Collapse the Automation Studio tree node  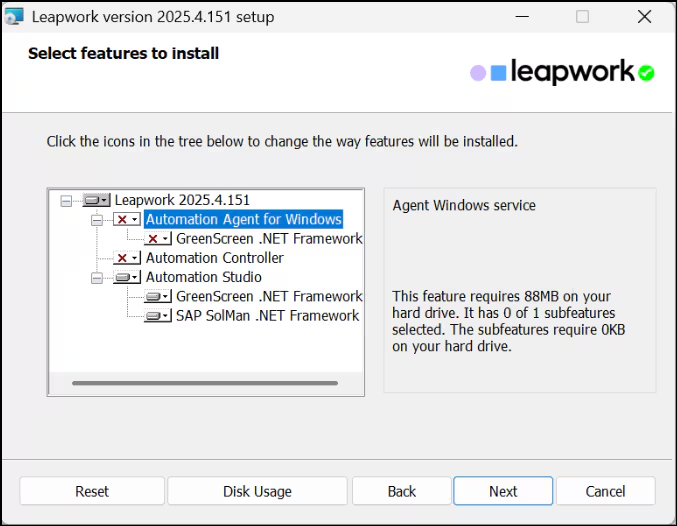pyautogui.click(x=97, y=277)
